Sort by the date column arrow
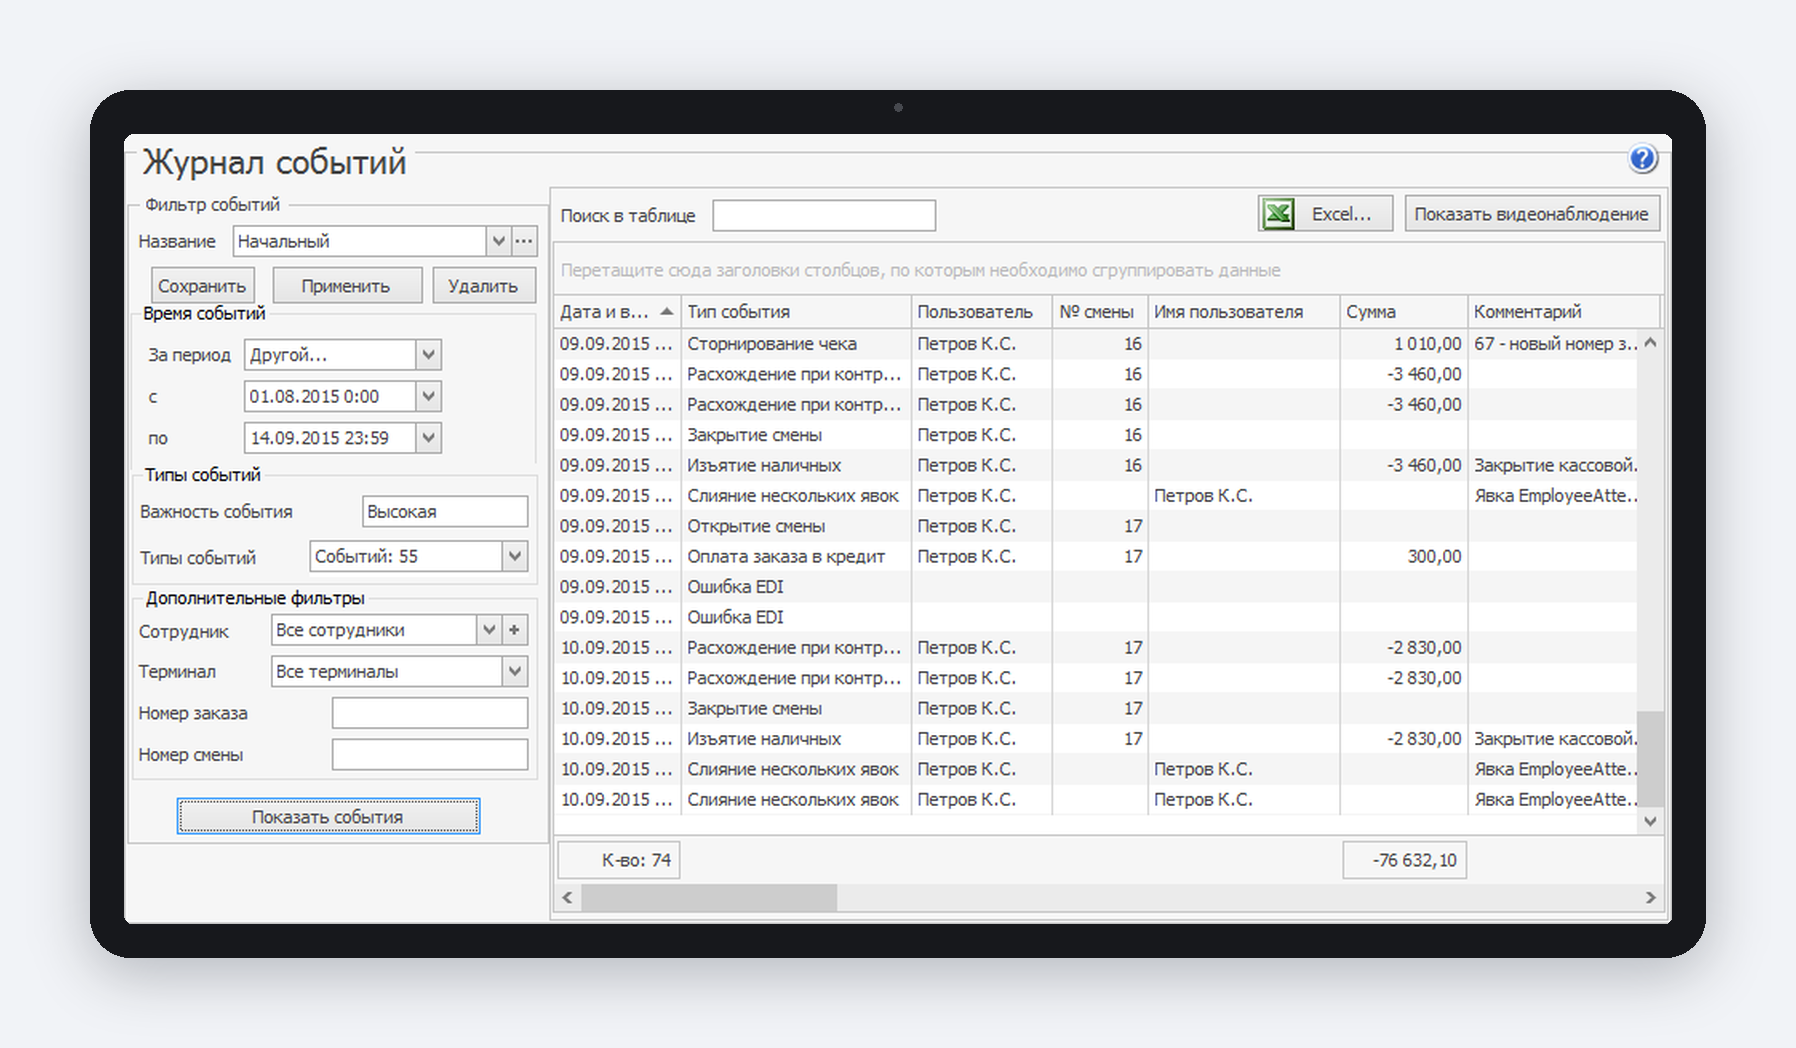The height and width of the screenshot is (1048, 1796). coord(666,312)
